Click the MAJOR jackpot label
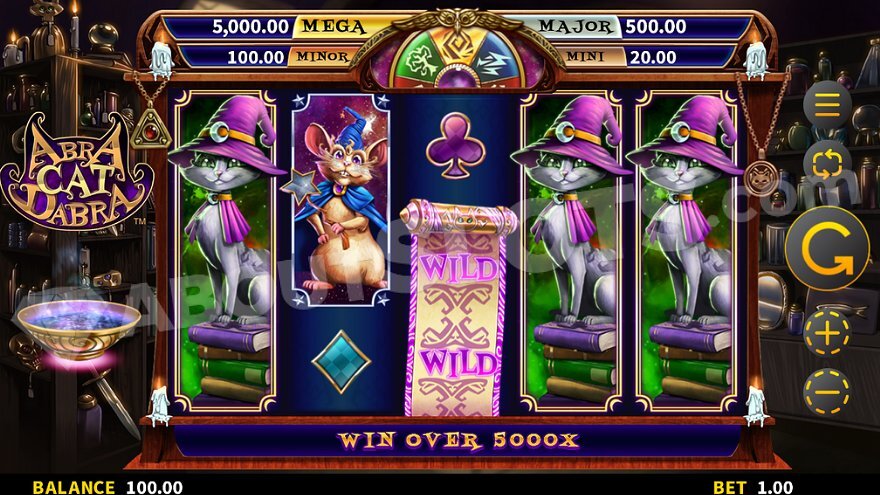 click(x=576, y=26)
